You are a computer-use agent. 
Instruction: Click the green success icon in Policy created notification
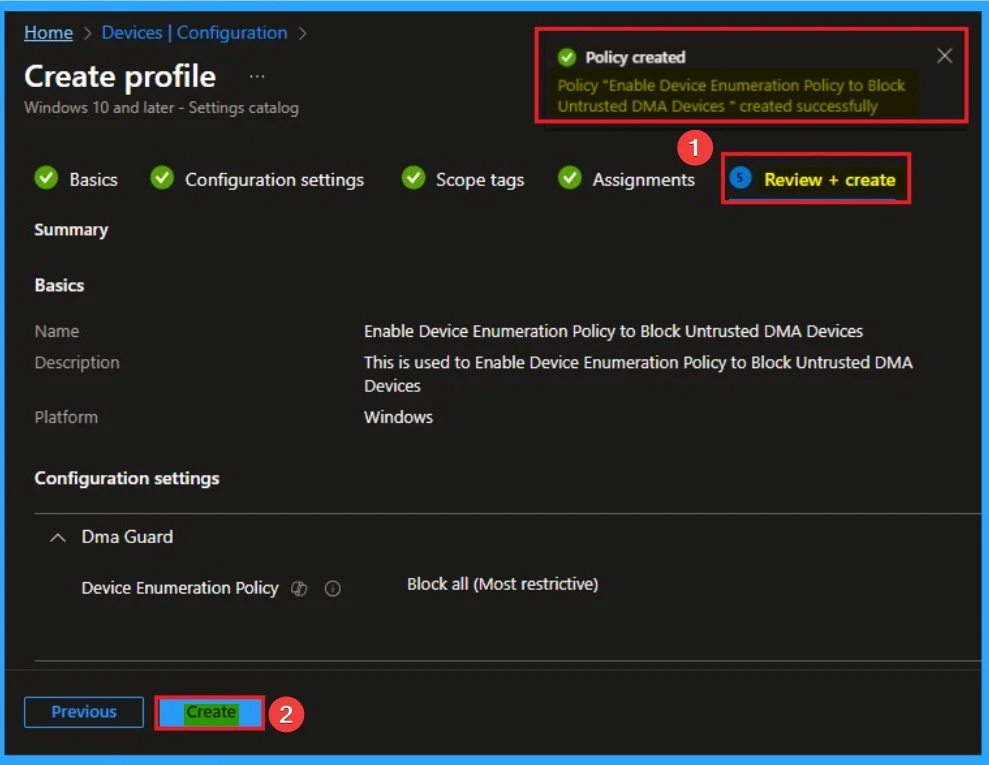coord(567,58)
